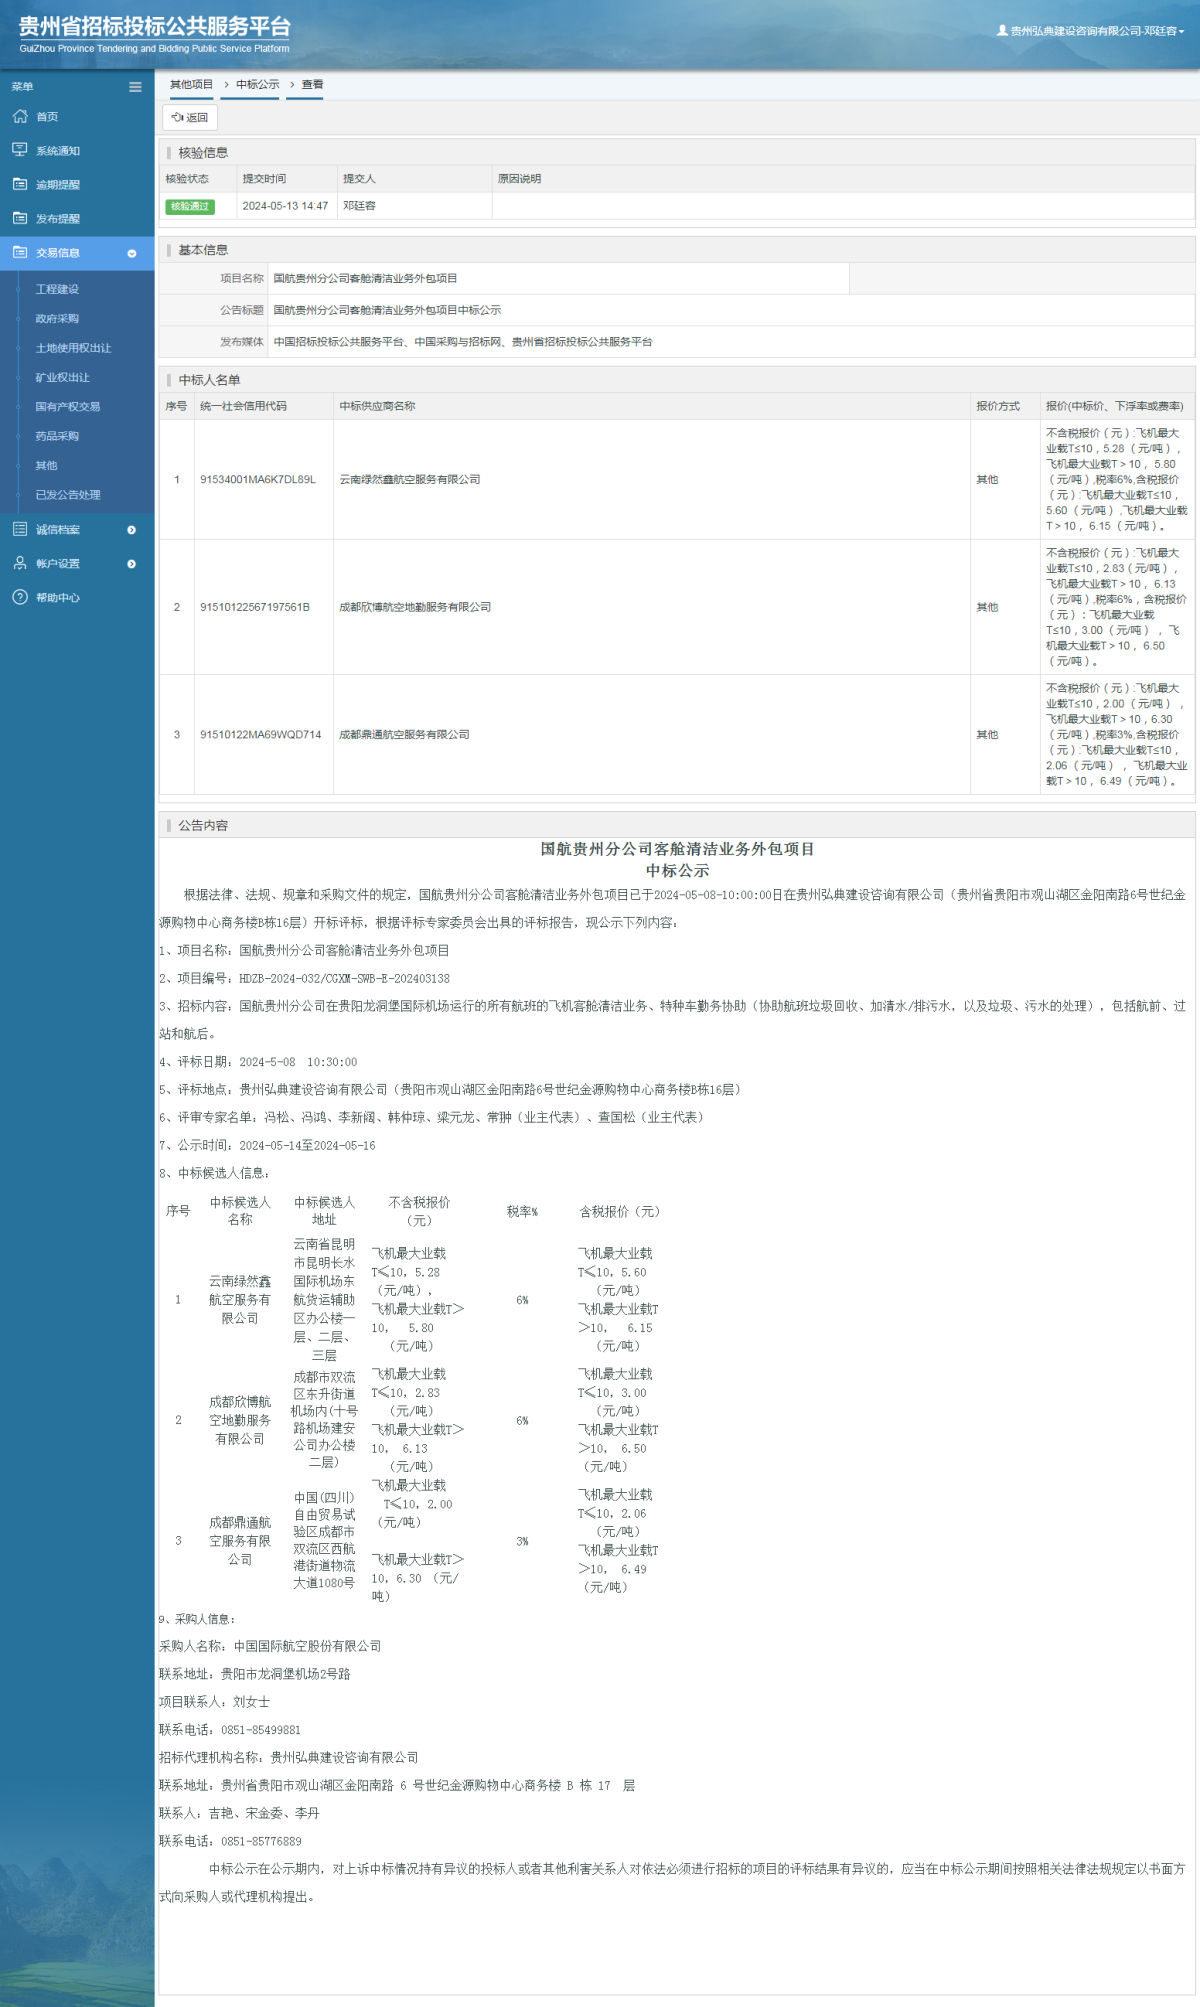Click the 联系电话 0851-85776889 line

230,1841
